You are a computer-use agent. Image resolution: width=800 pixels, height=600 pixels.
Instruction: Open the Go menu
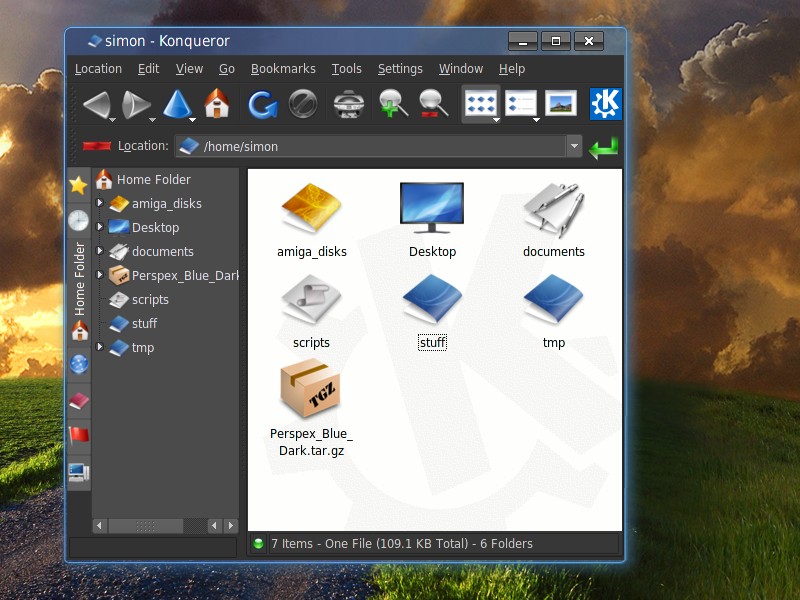coord(227,69)
